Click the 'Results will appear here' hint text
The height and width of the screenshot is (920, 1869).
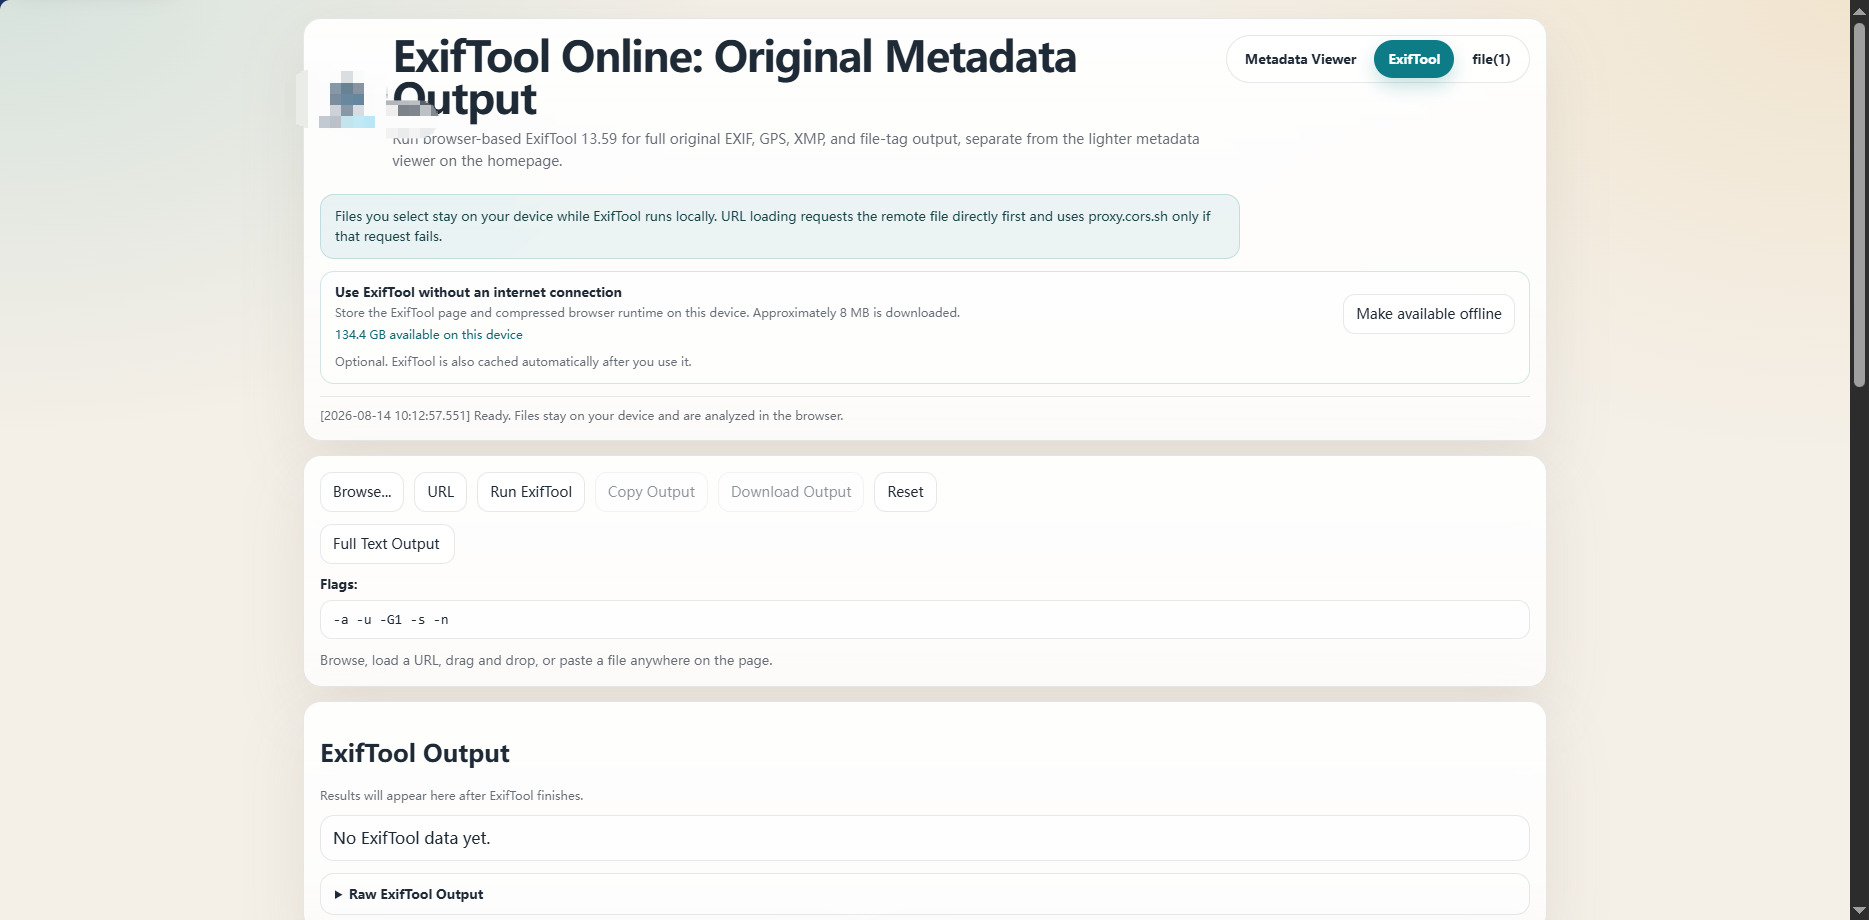tap(452, 796)
